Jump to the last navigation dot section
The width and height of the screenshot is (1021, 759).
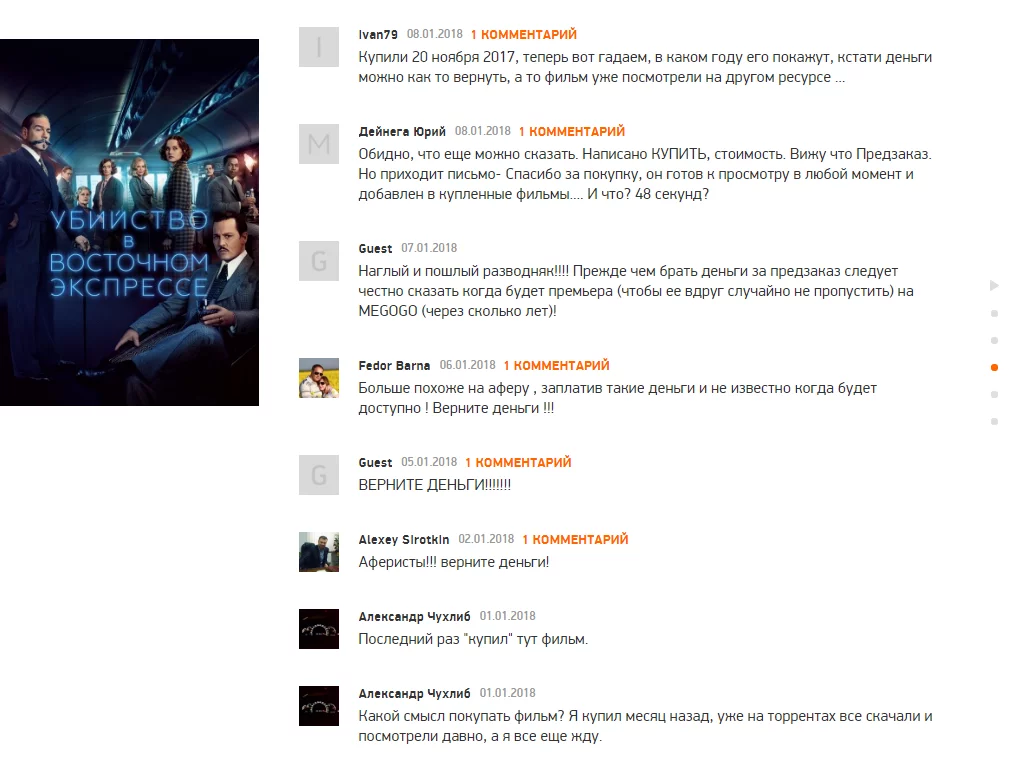994,422
